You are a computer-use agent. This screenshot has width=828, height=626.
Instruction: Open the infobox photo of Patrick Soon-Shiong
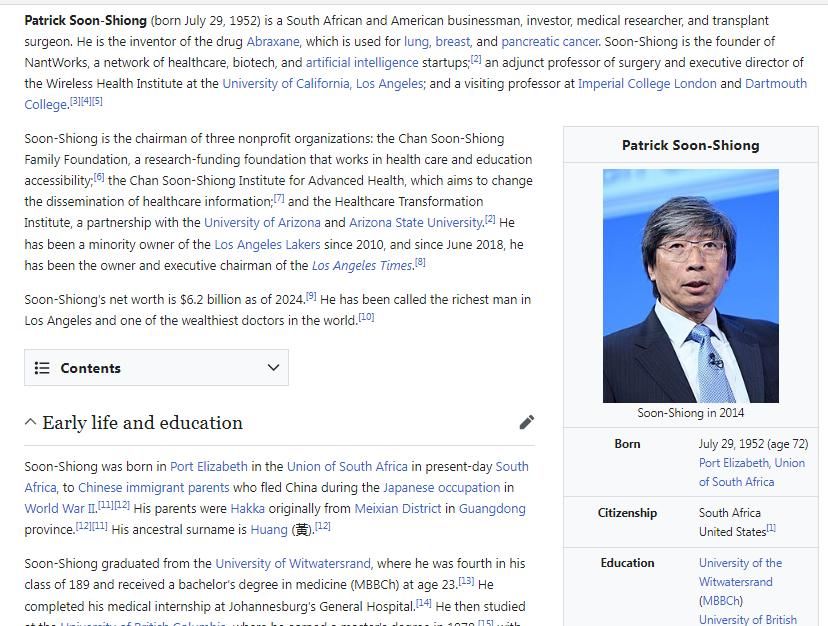coord(691,286)
